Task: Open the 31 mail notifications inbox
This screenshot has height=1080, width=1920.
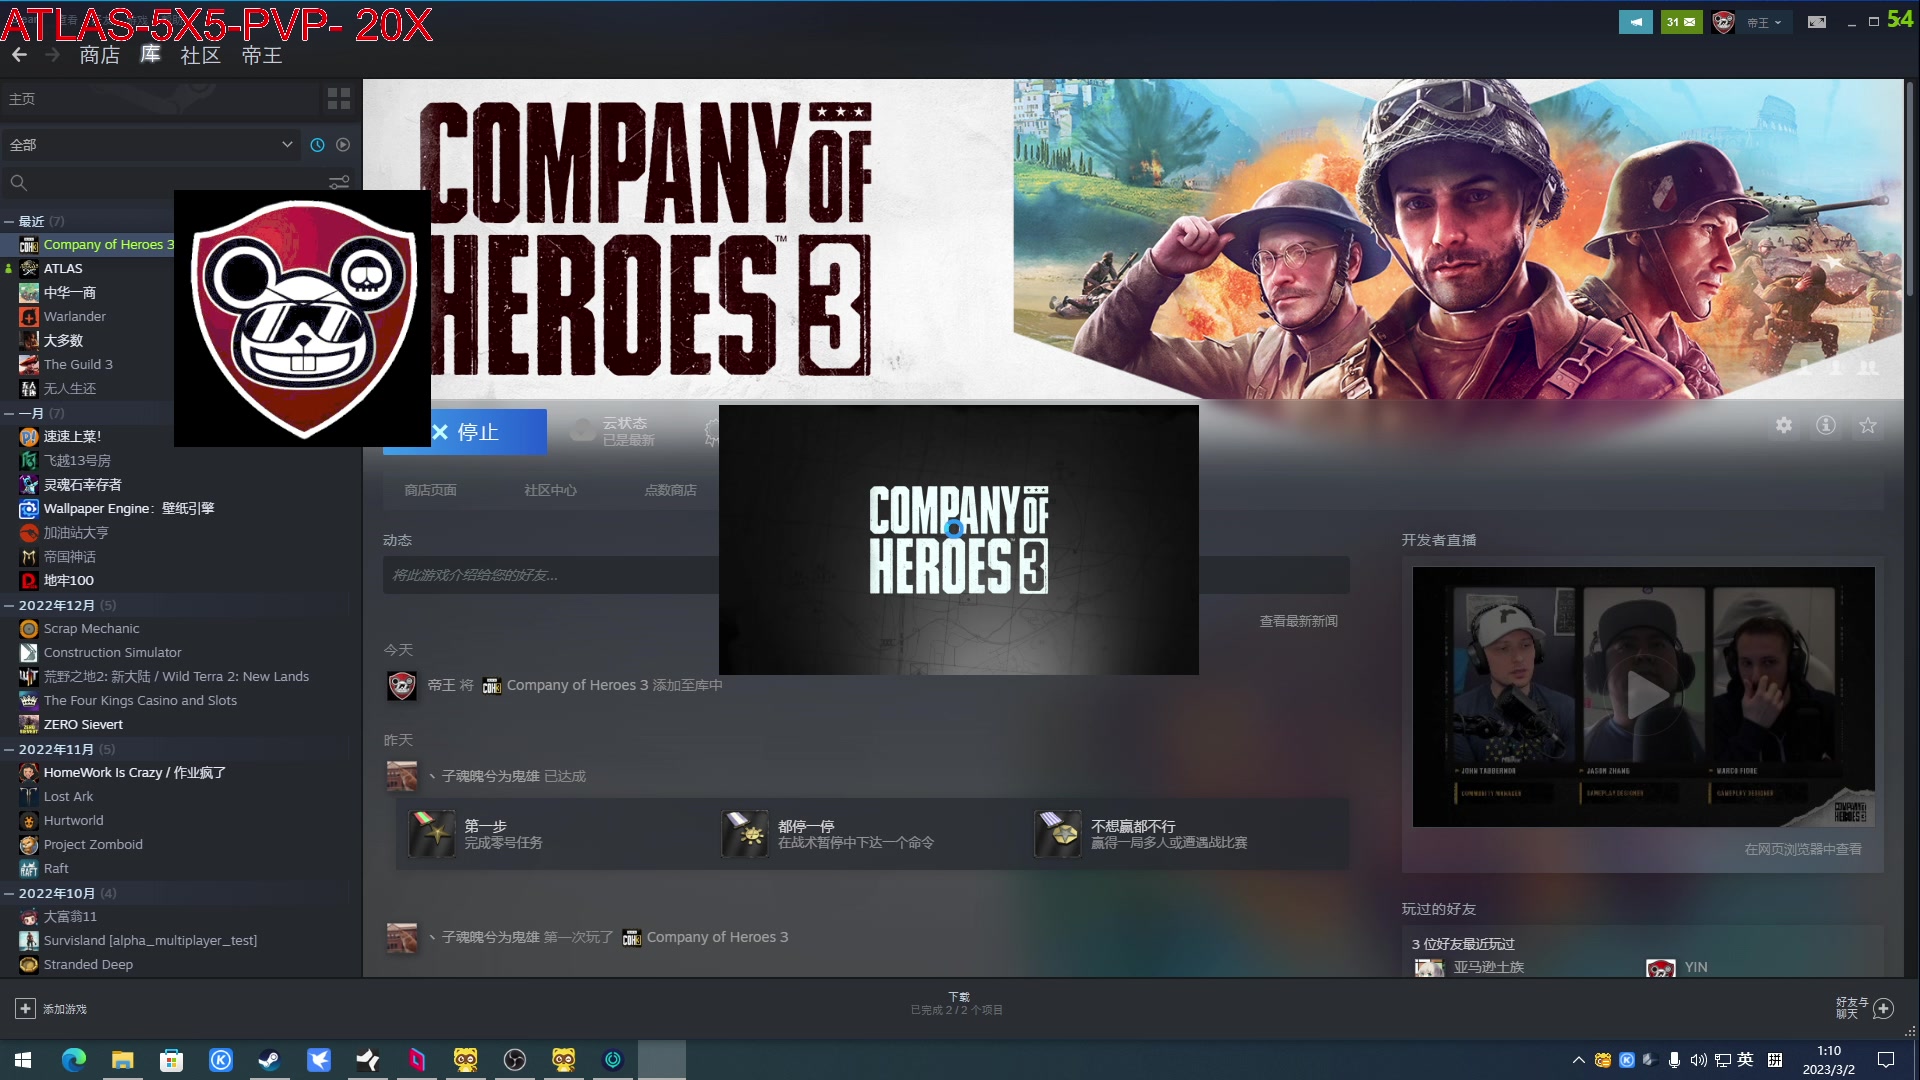Action: click(1681, 22)
